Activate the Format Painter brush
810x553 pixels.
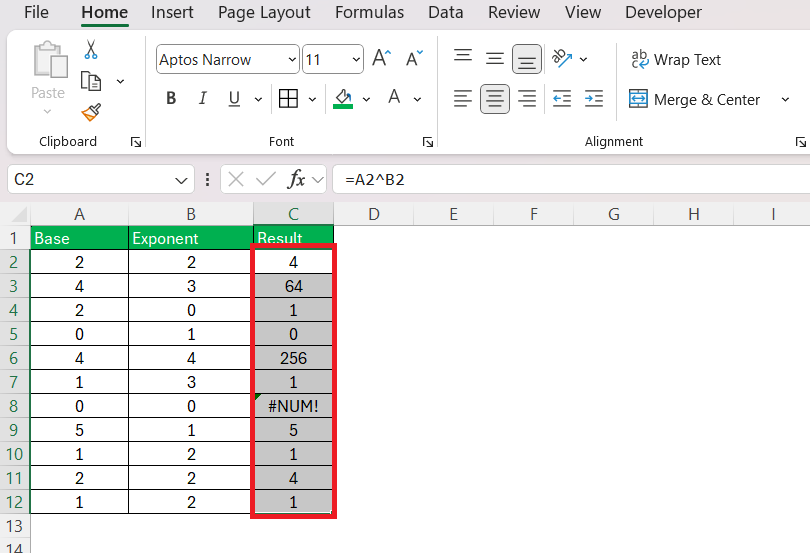pyautogui.click(x=91, y=112)
